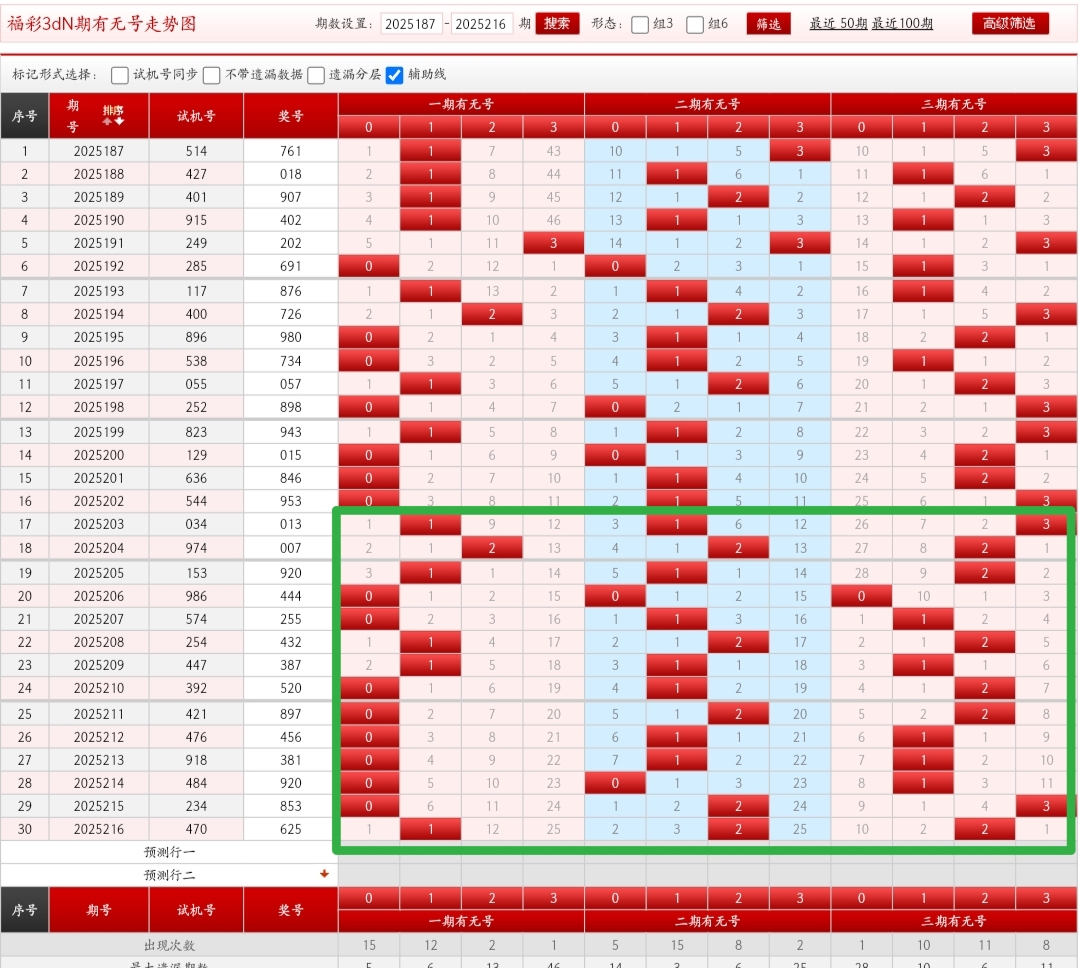Screen dimensions: 1080x968
Task: Click period cell 2025193
Action: tap(99, 291)
